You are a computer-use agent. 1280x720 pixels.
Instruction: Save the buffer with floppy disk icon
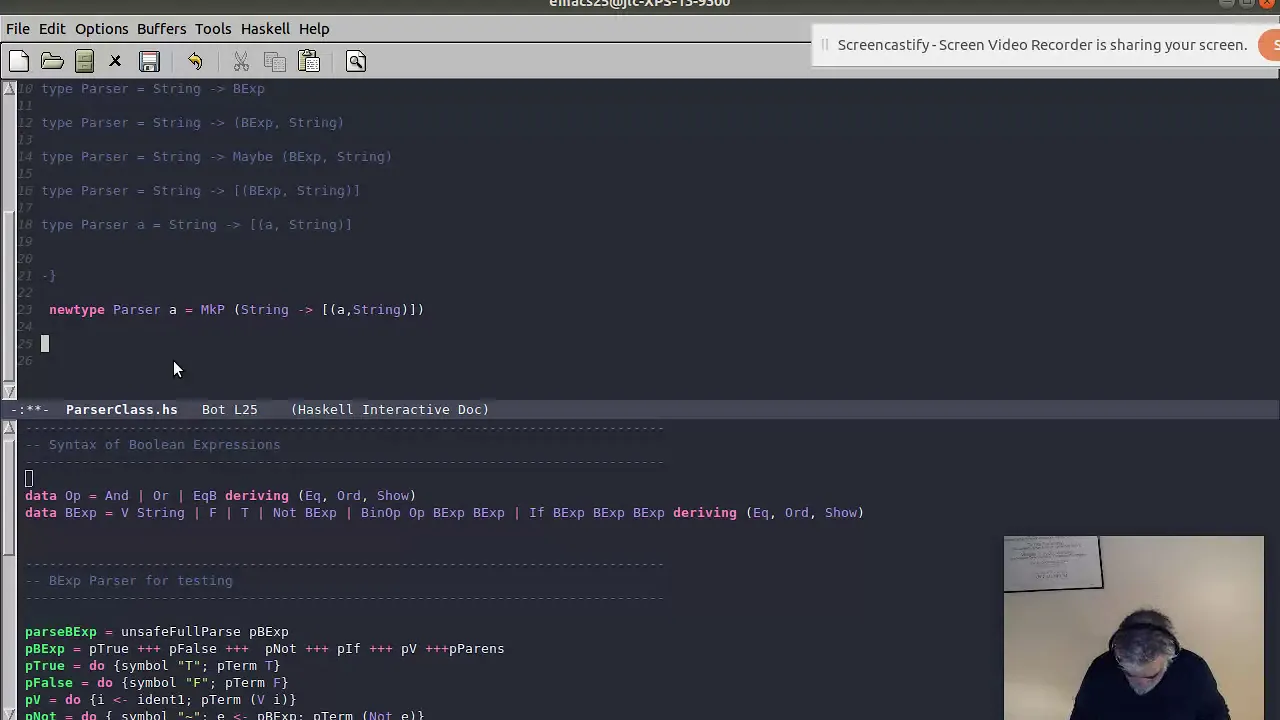pos(149,62)
